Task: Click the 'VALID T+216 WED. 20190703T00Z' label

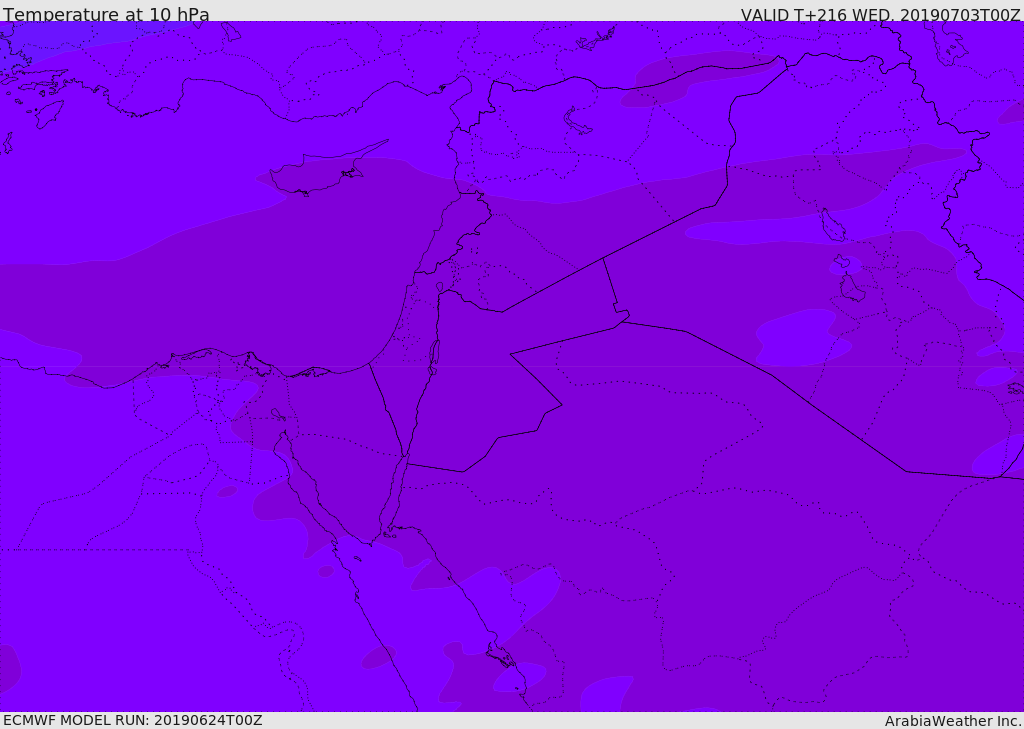Action: (x=880, y=15)
